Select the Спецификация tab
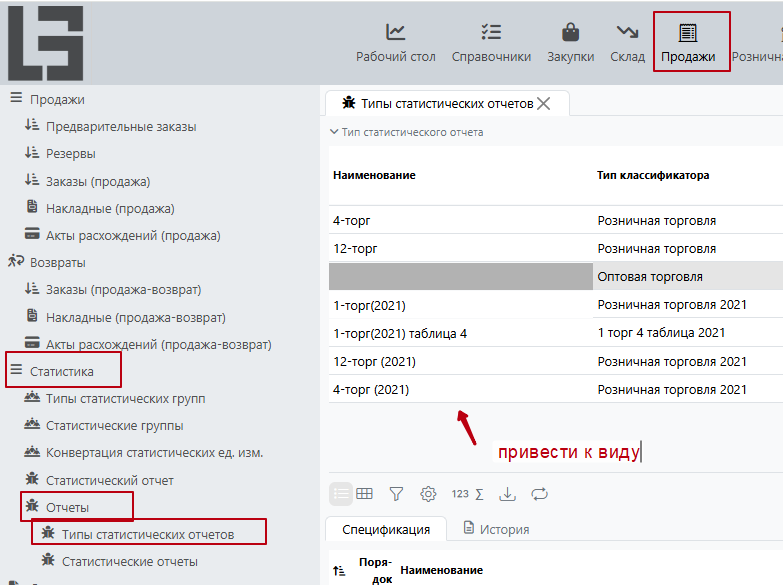 [386, 529]
